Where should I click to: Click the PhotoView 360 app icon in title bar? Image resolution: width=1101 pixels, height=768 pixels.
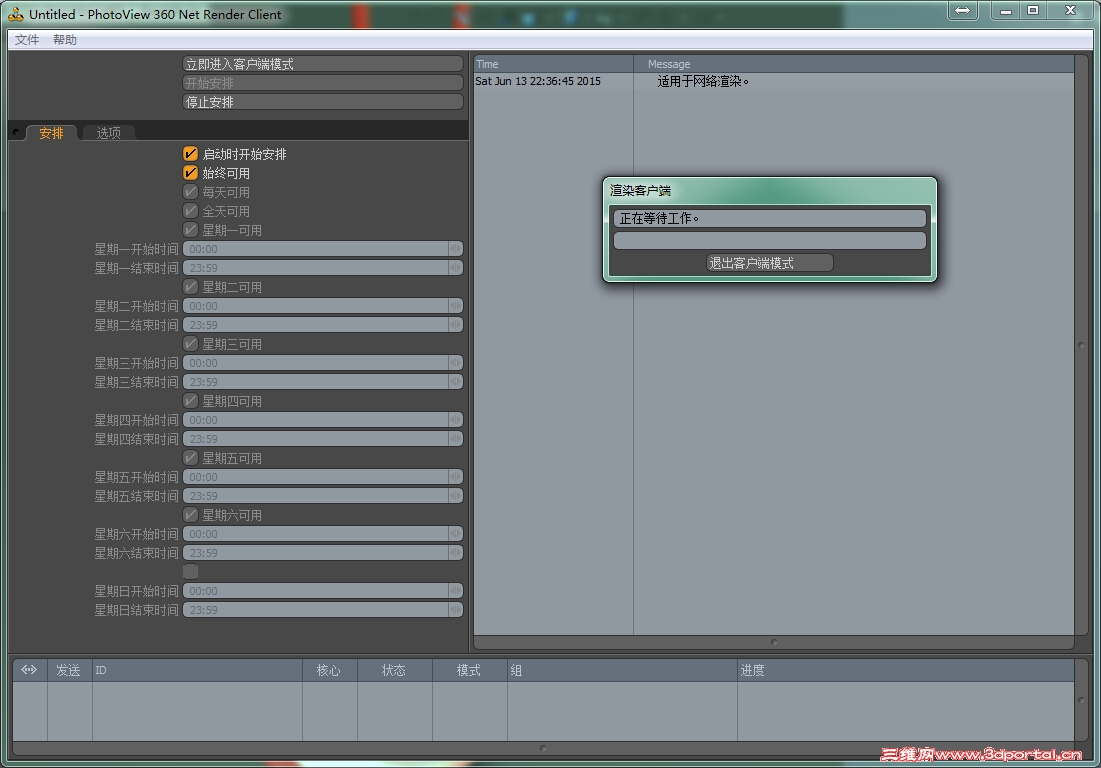15,14
